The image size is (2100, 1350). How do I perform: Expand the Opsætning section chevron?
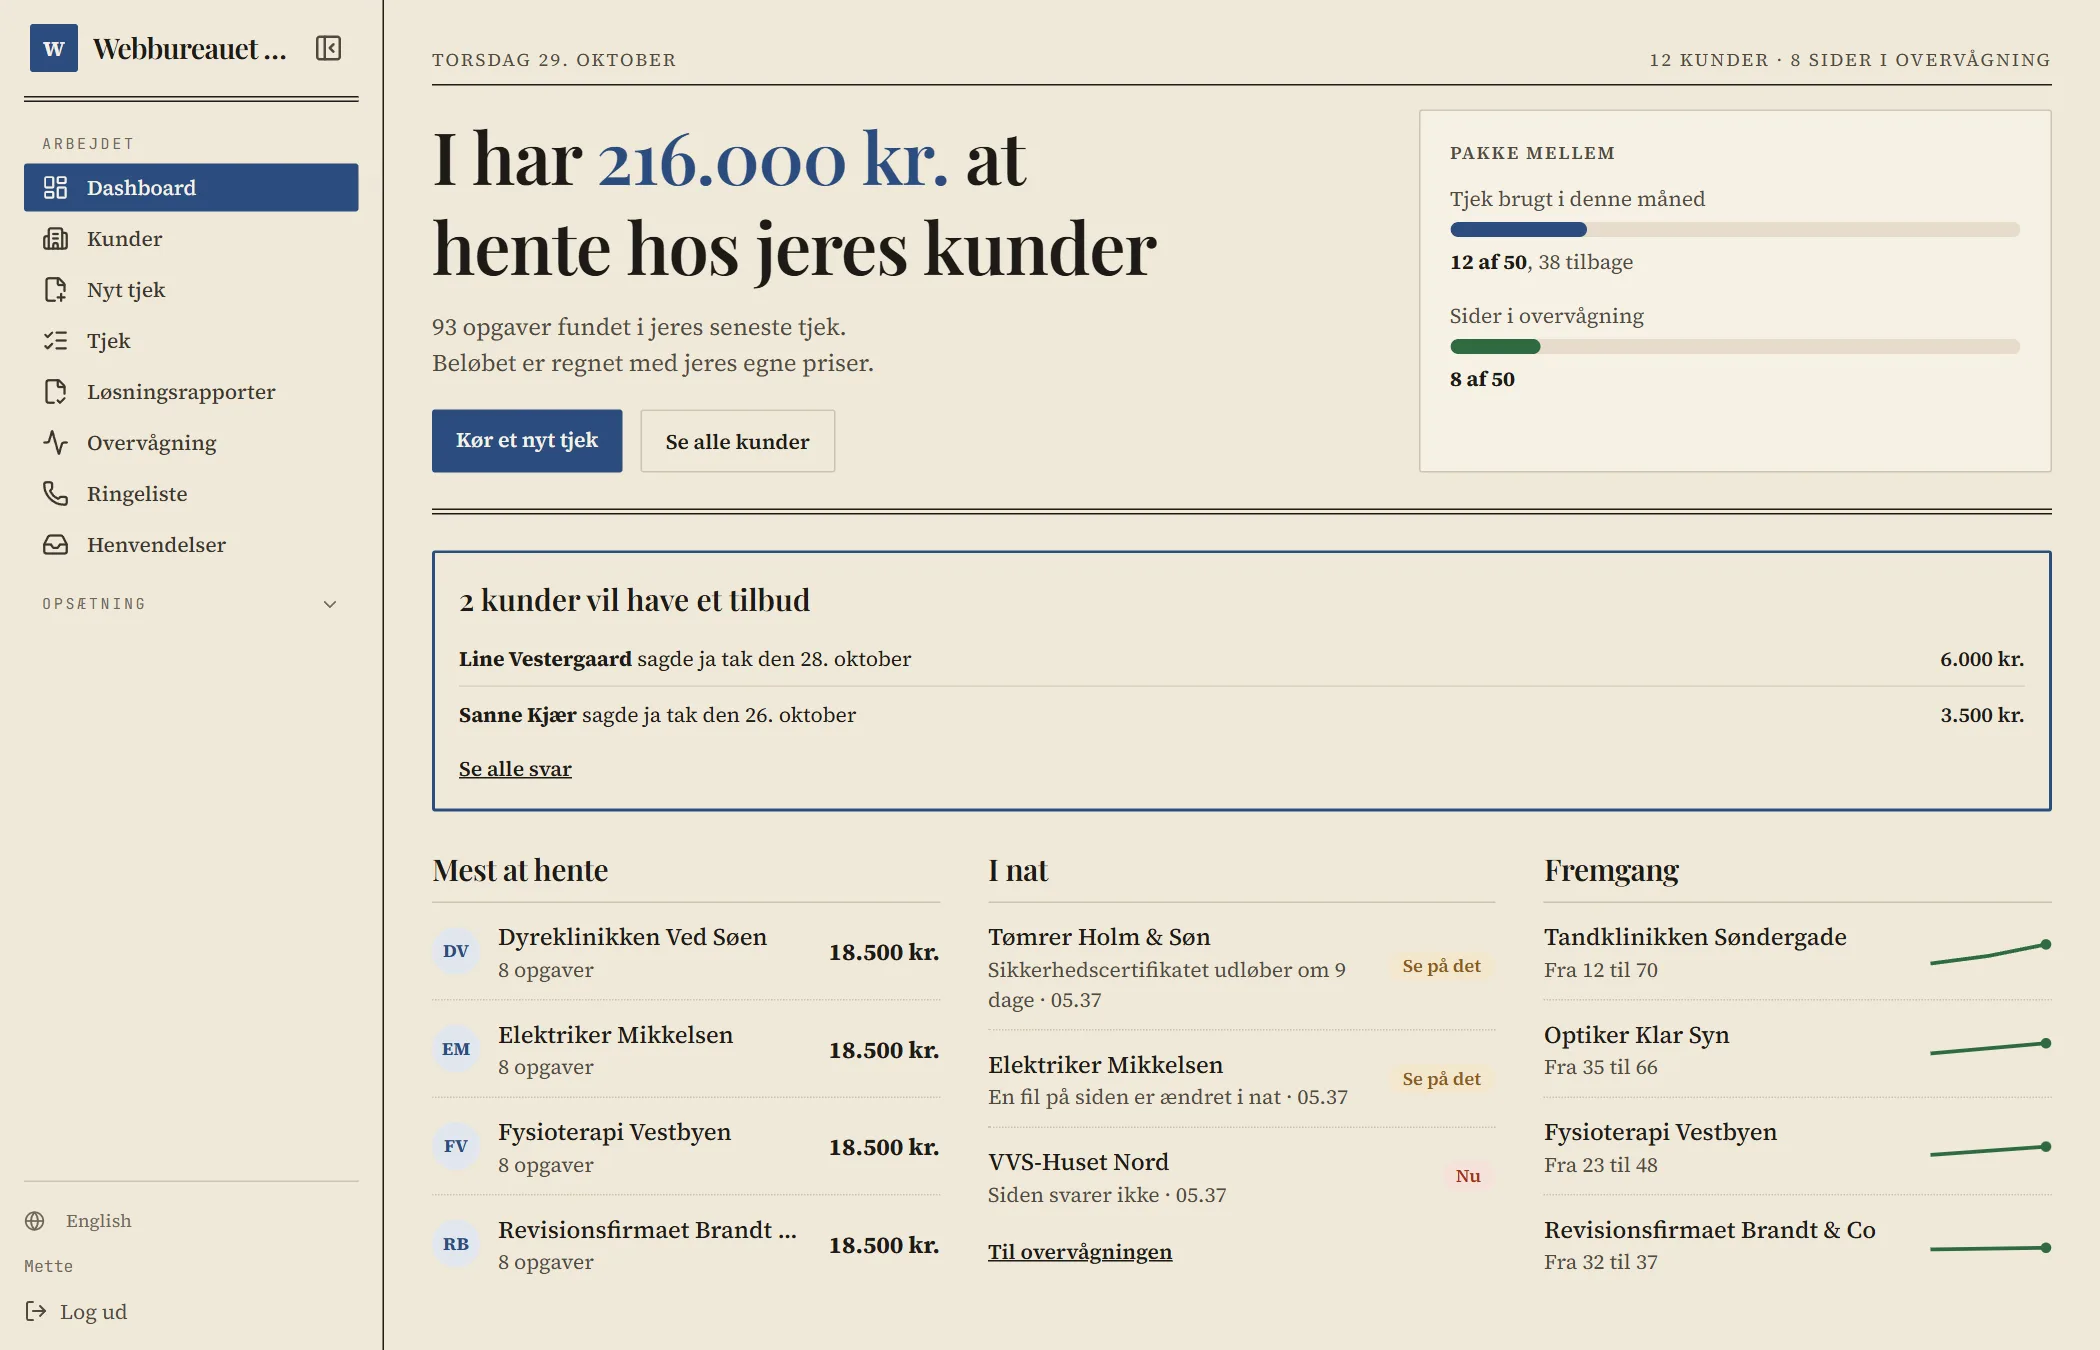tap(330, 604)
